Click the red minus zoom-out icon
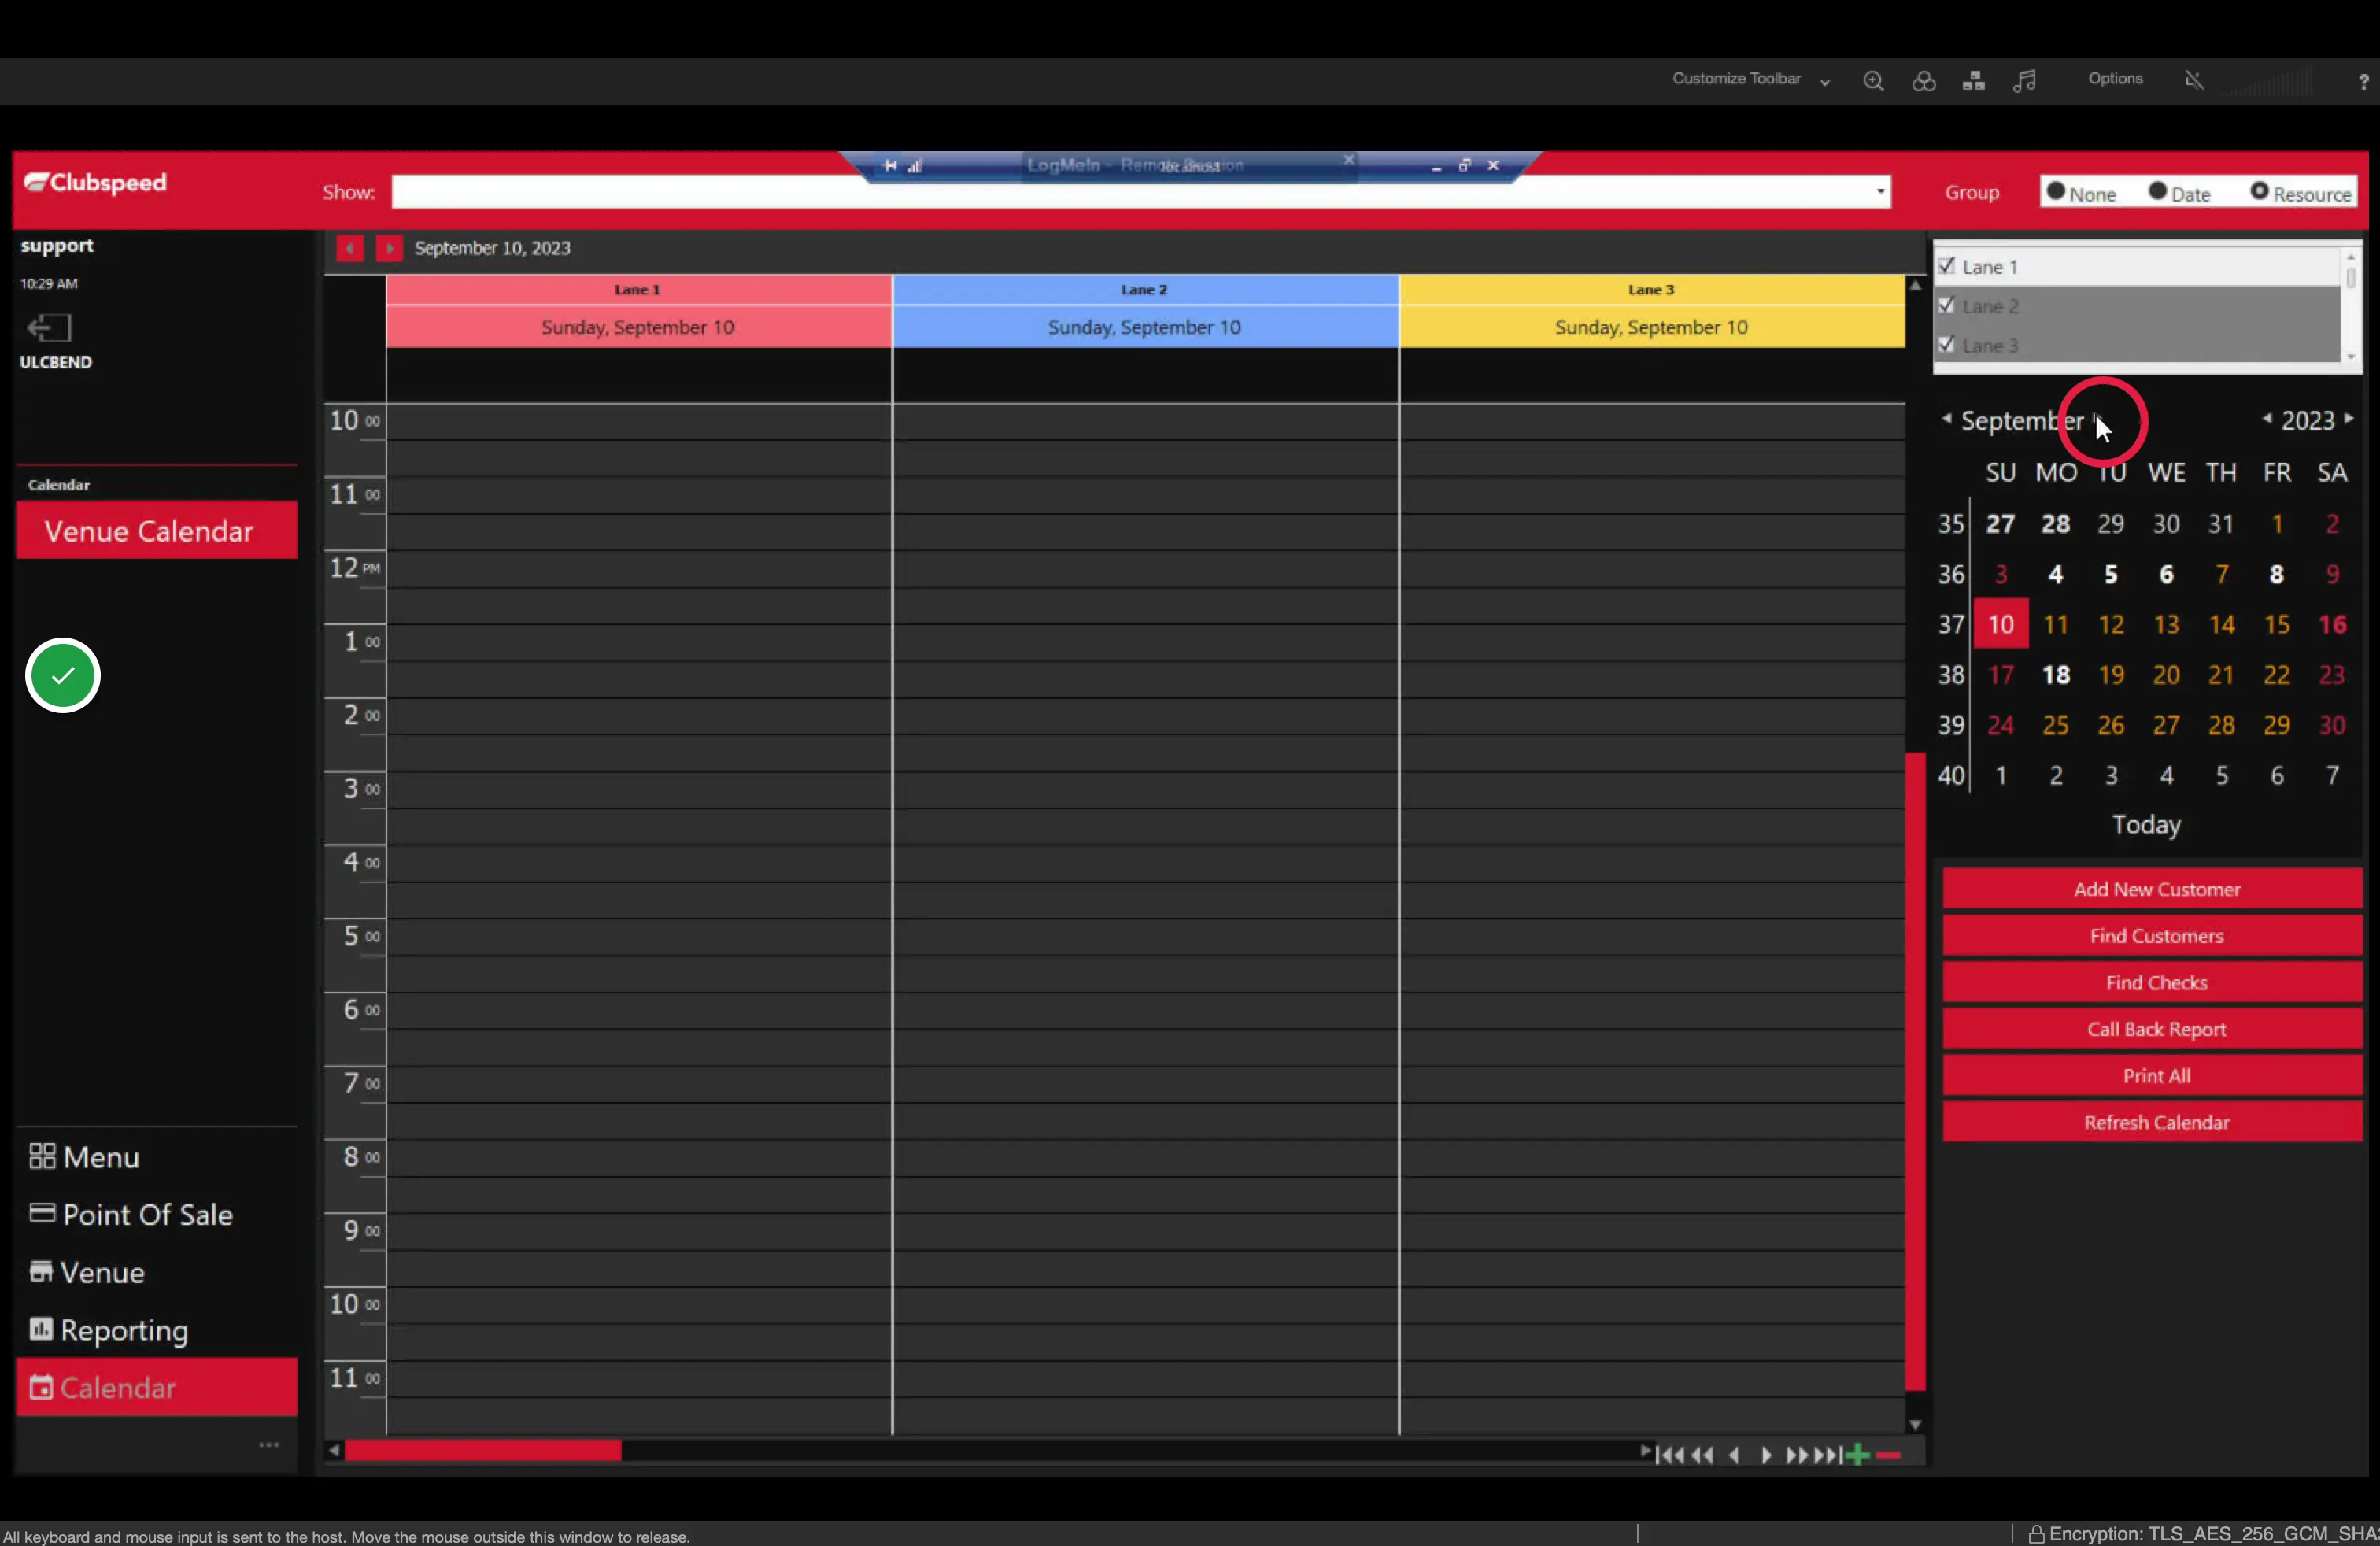The image size is (2380, 1546). click(1888, 1455)
